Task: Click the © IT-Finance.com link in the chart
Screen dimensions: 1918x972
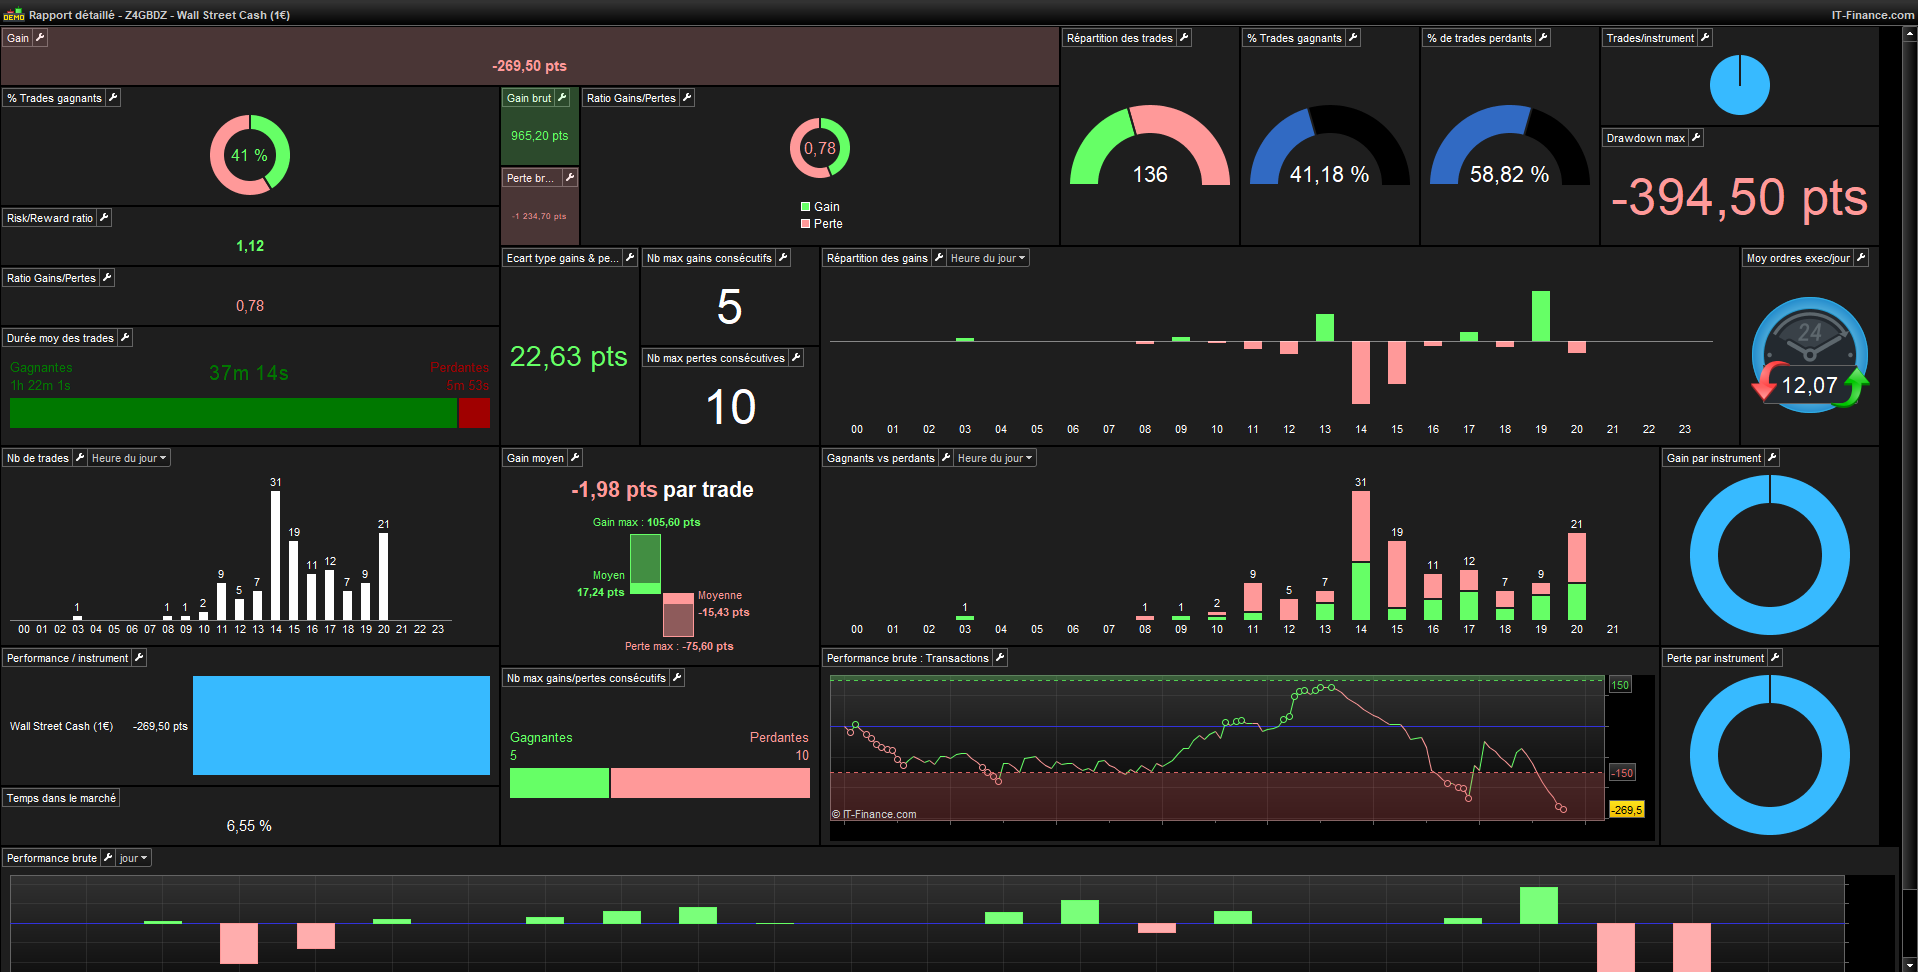Action: pos(874,814)
